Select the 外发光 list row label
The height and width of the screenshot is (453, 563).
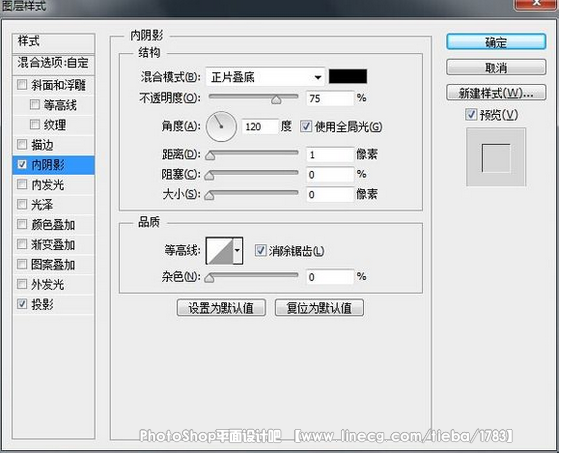(48, 285)
